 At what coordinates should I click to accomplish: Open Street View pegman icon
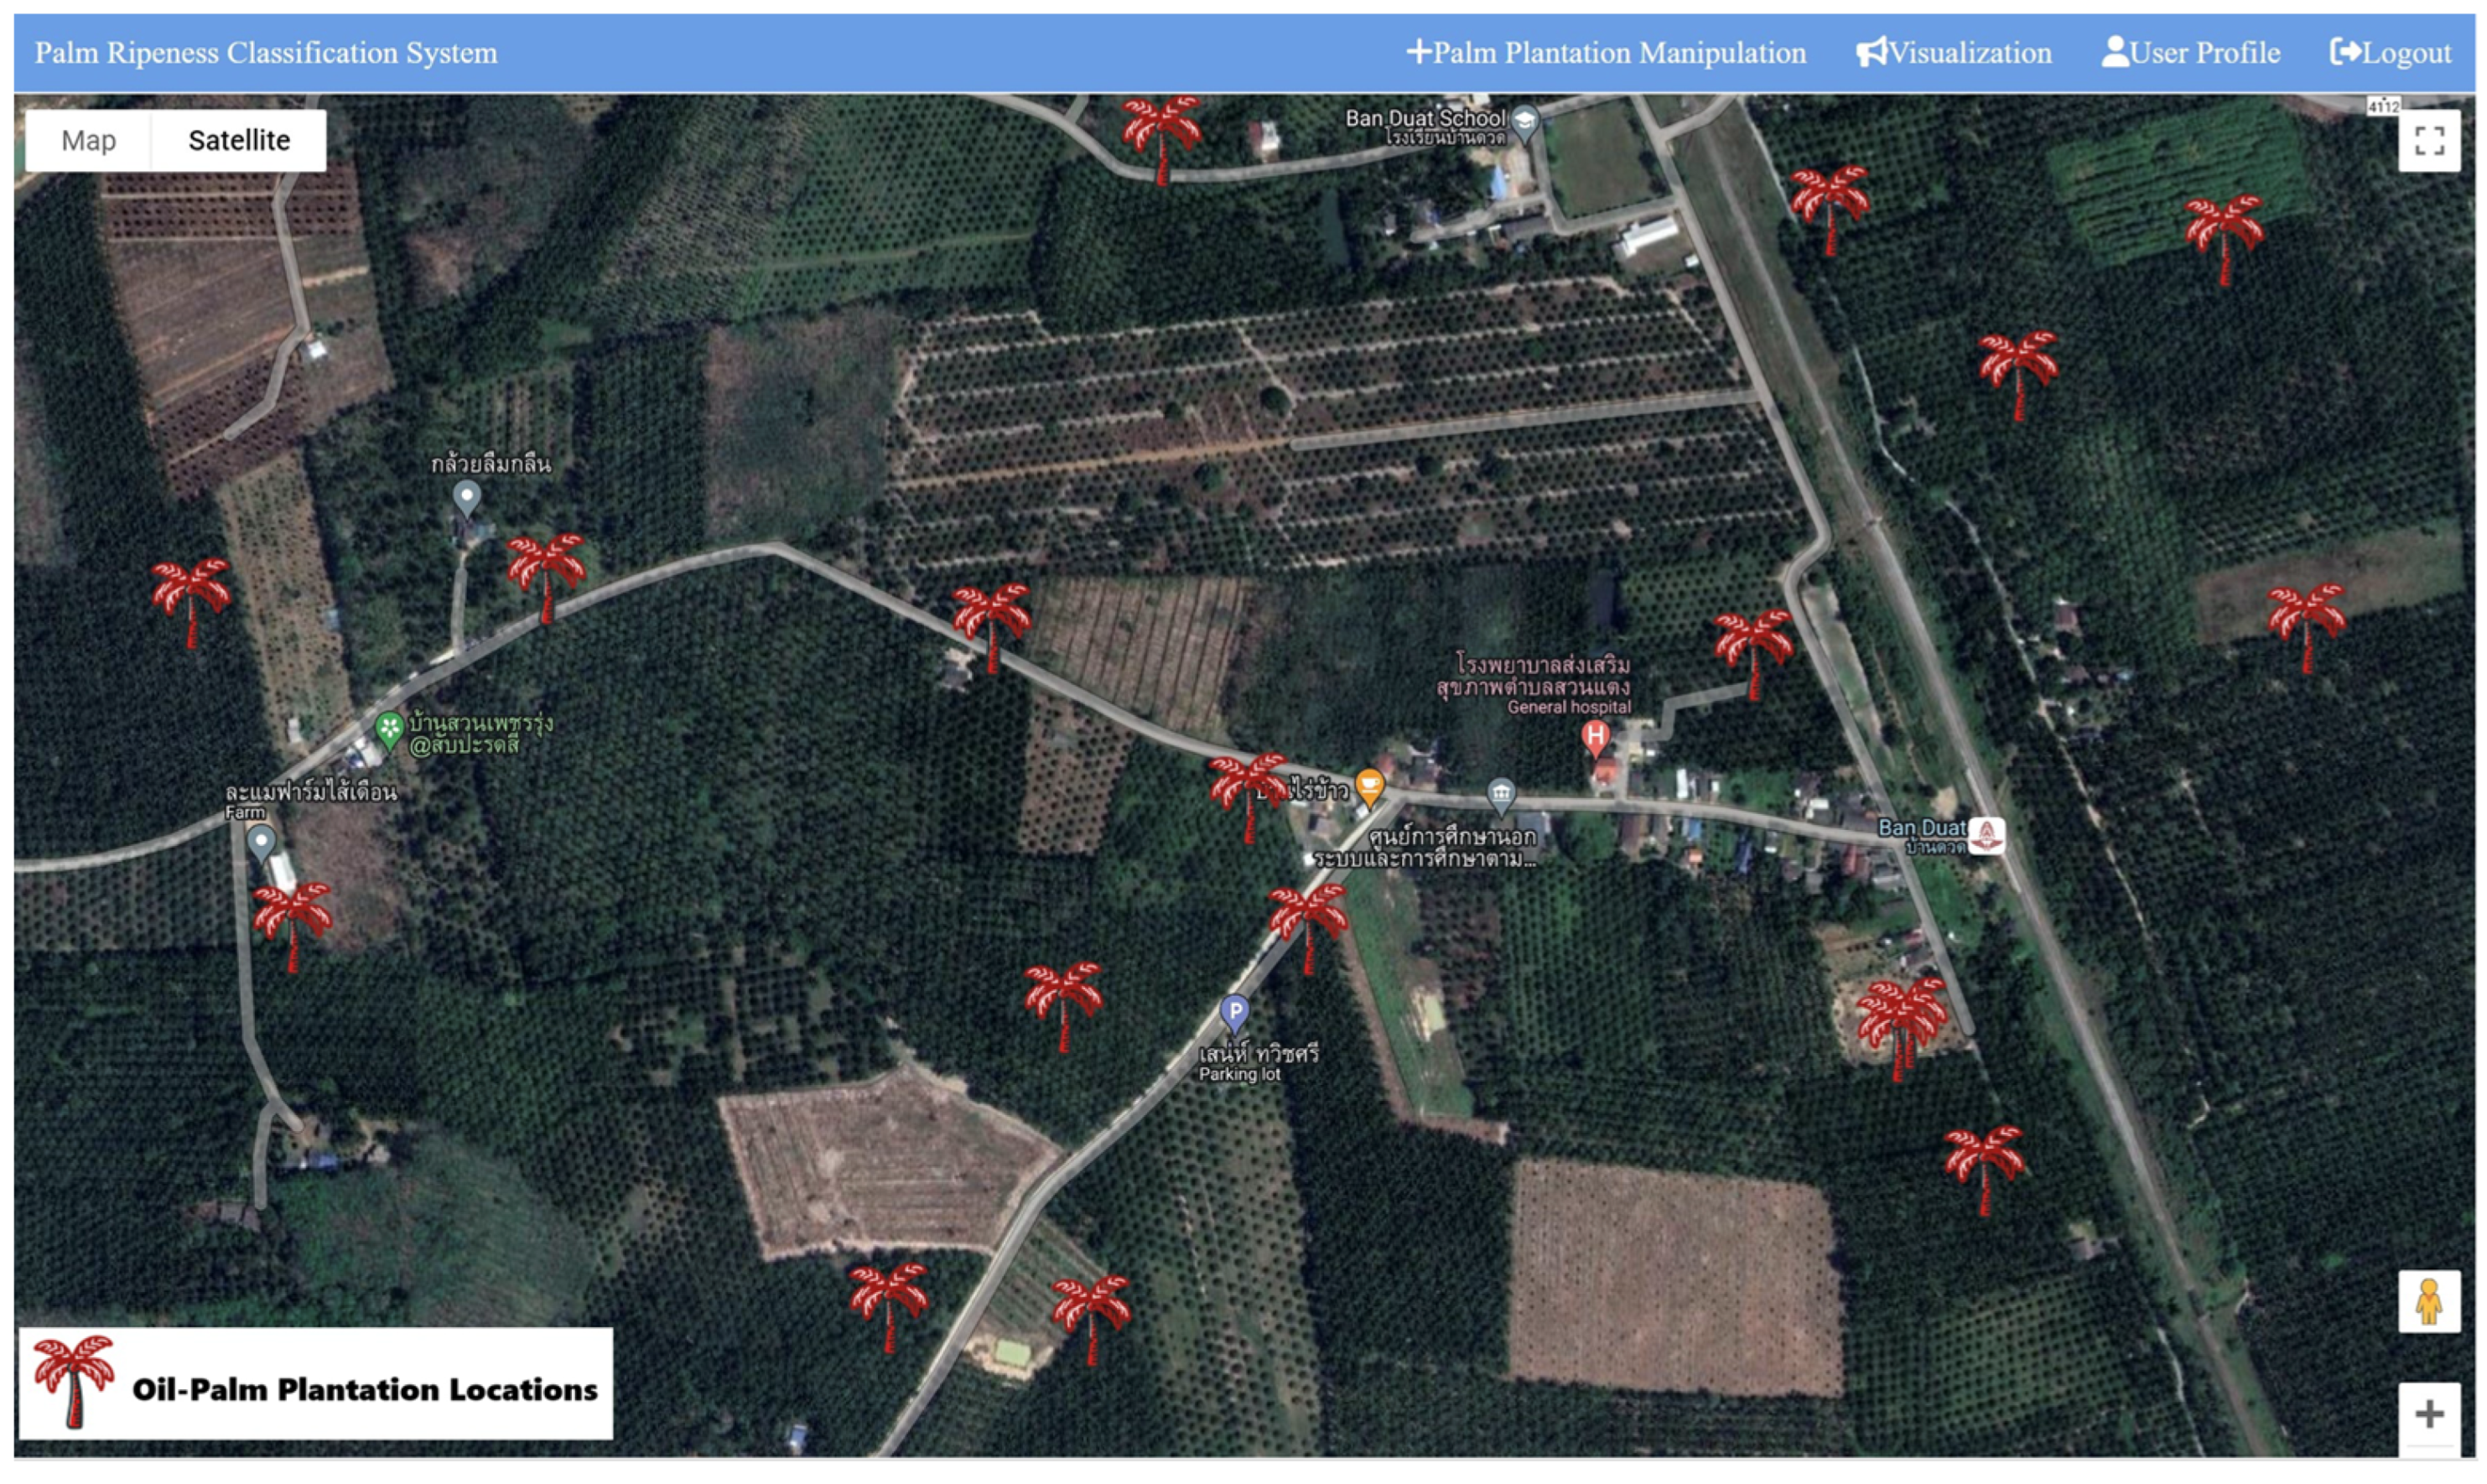click(2428, 1302)
